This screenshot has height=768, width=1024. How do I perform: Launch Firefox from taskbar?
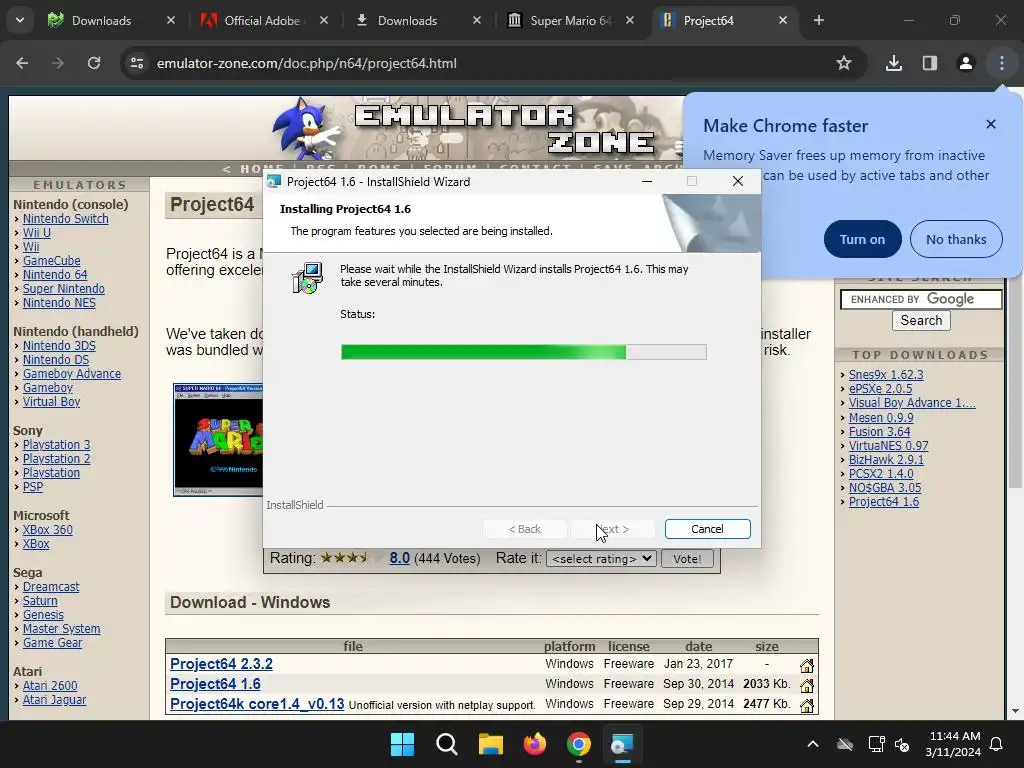point(535,744)
